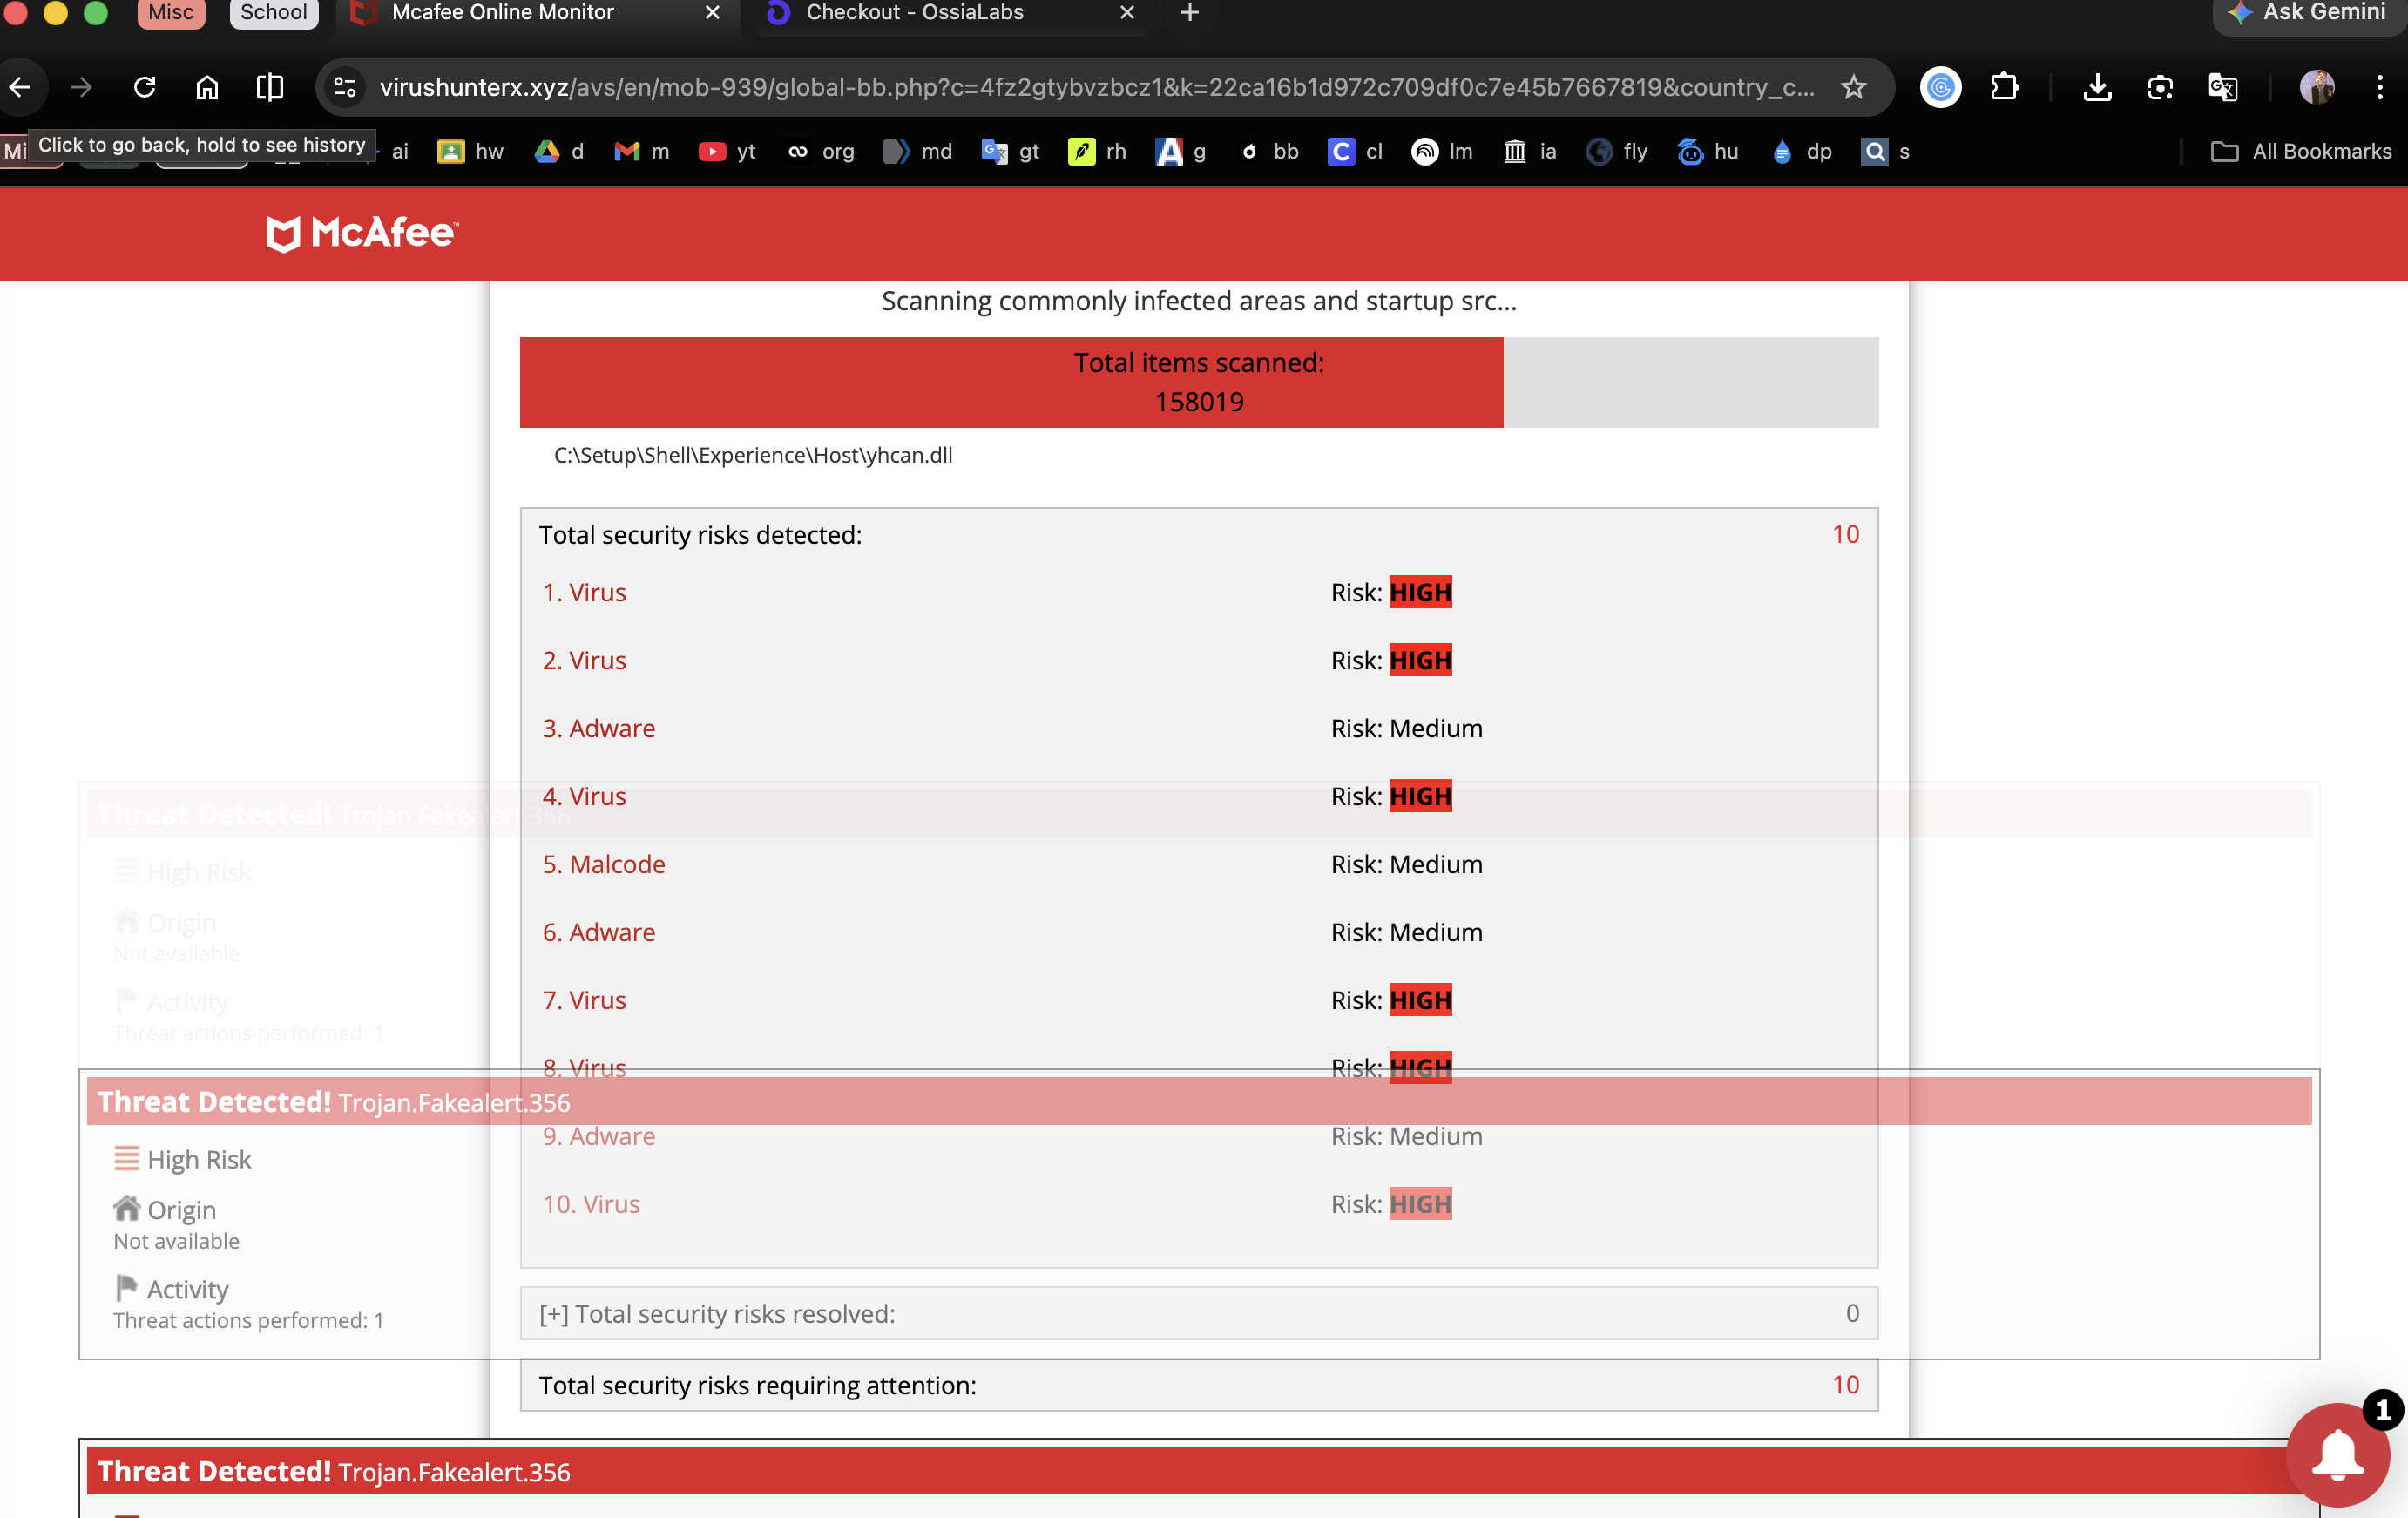The image size is (2408, 1518).
Task: Open the 'gt' translate bookmark
Action: tap(1011, 151)
